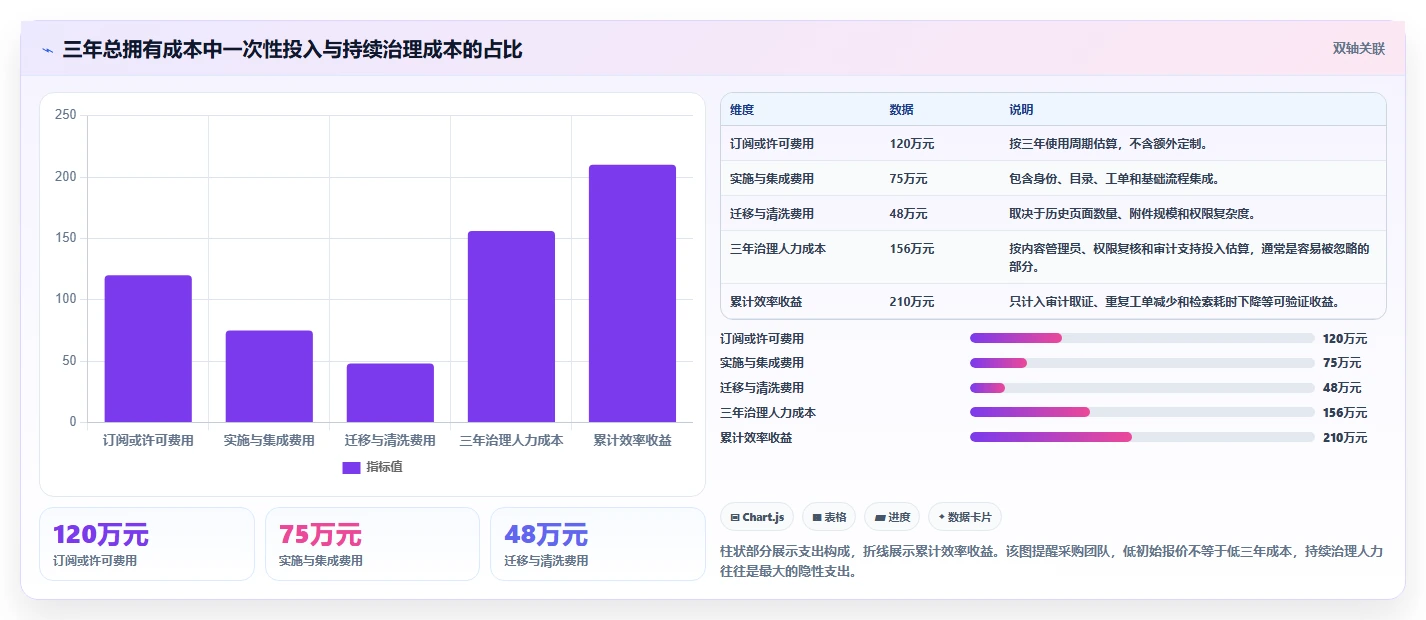1426x620 pixels.
Task: Select table cell 实施与集成费用
Action: tap(772, 179)
